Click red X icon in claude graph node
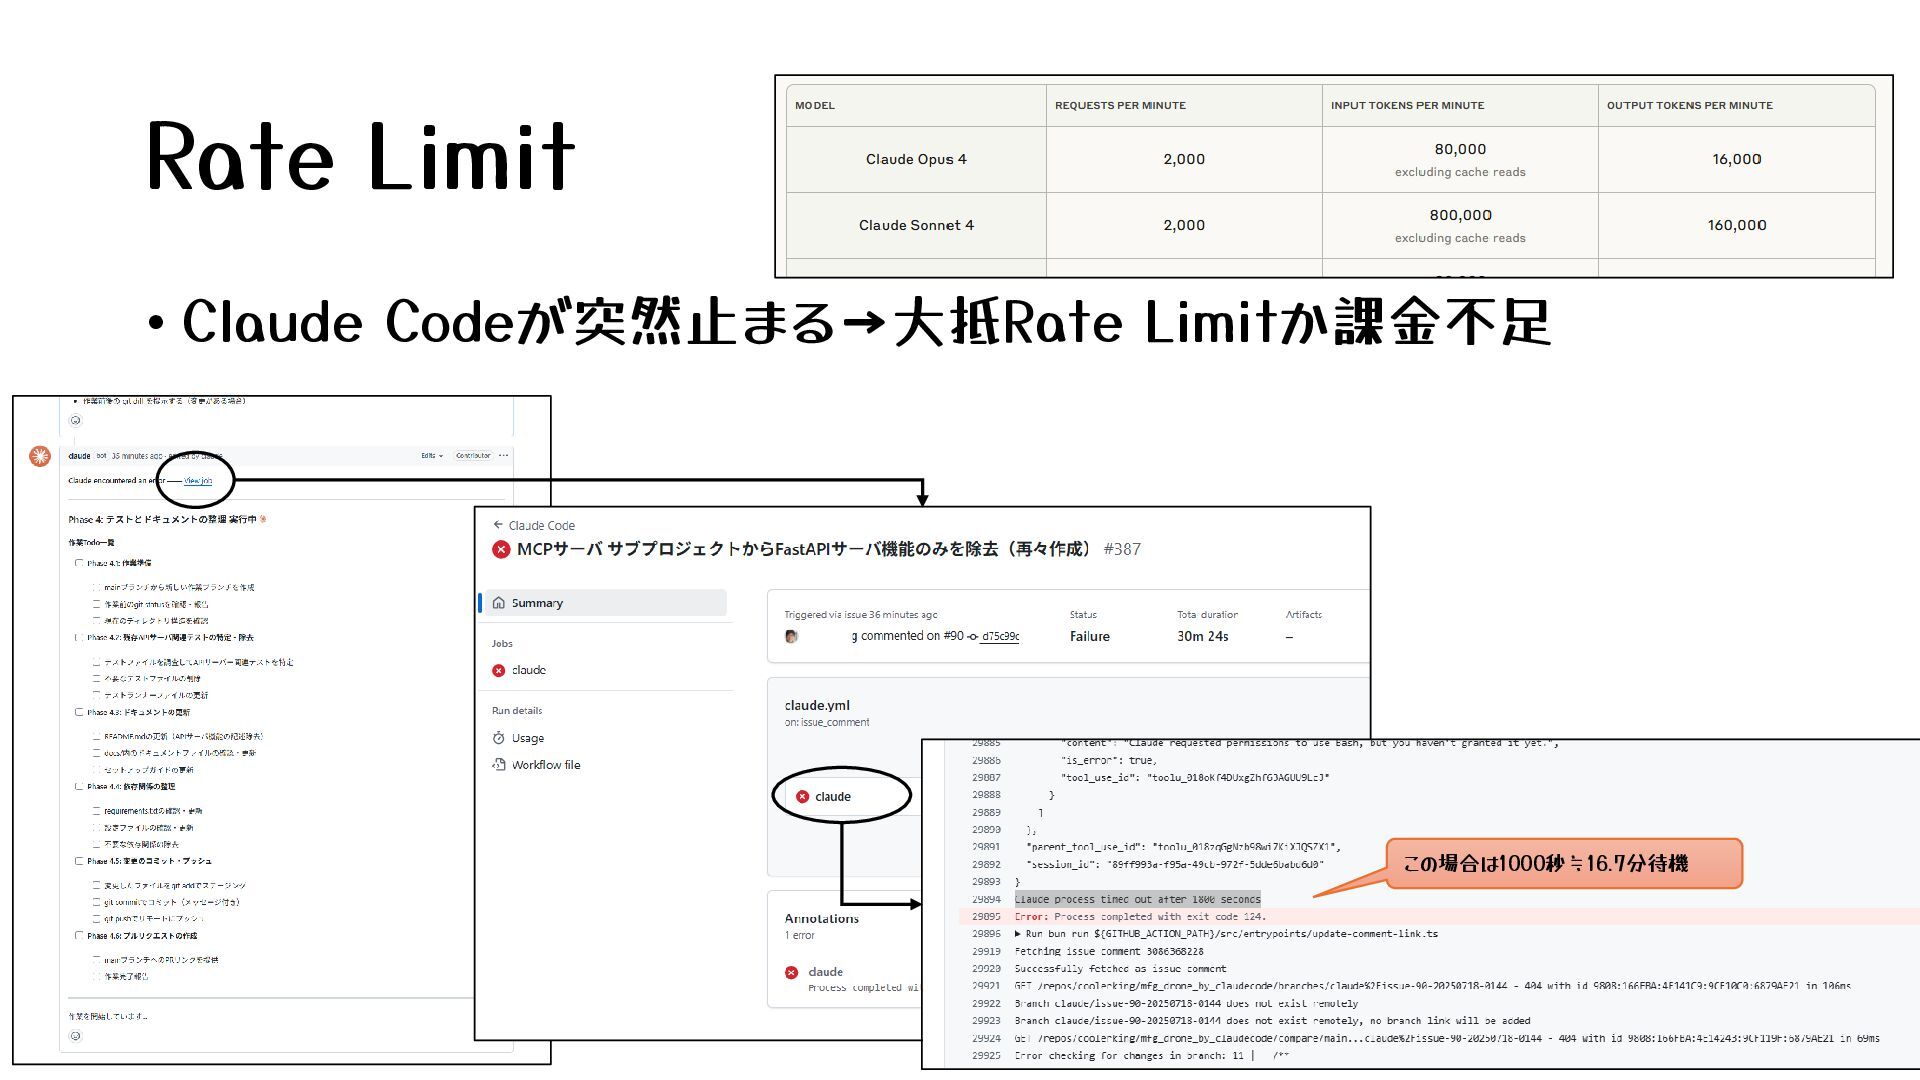1920x1080 pixels. (x=802, y=797)
